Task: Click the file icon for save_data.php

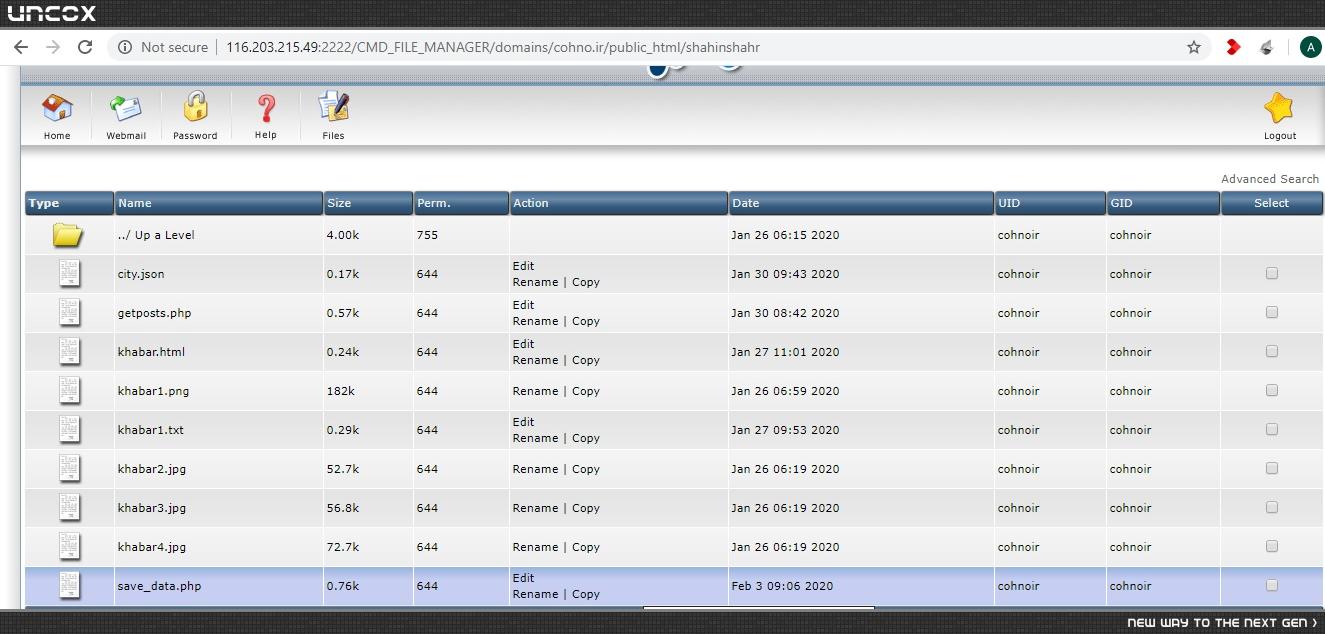Action: click(x=69, y=585)
